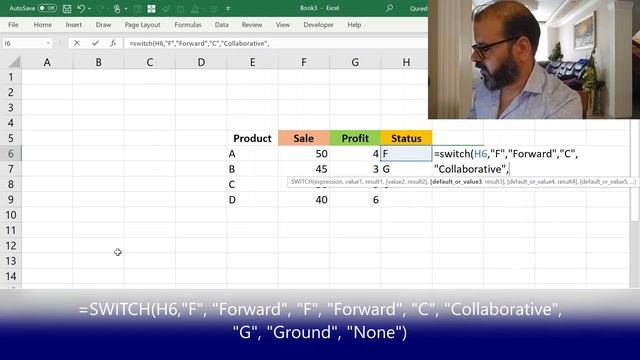Select row header 14
640x360 pixels.
(x=11, y=276)
